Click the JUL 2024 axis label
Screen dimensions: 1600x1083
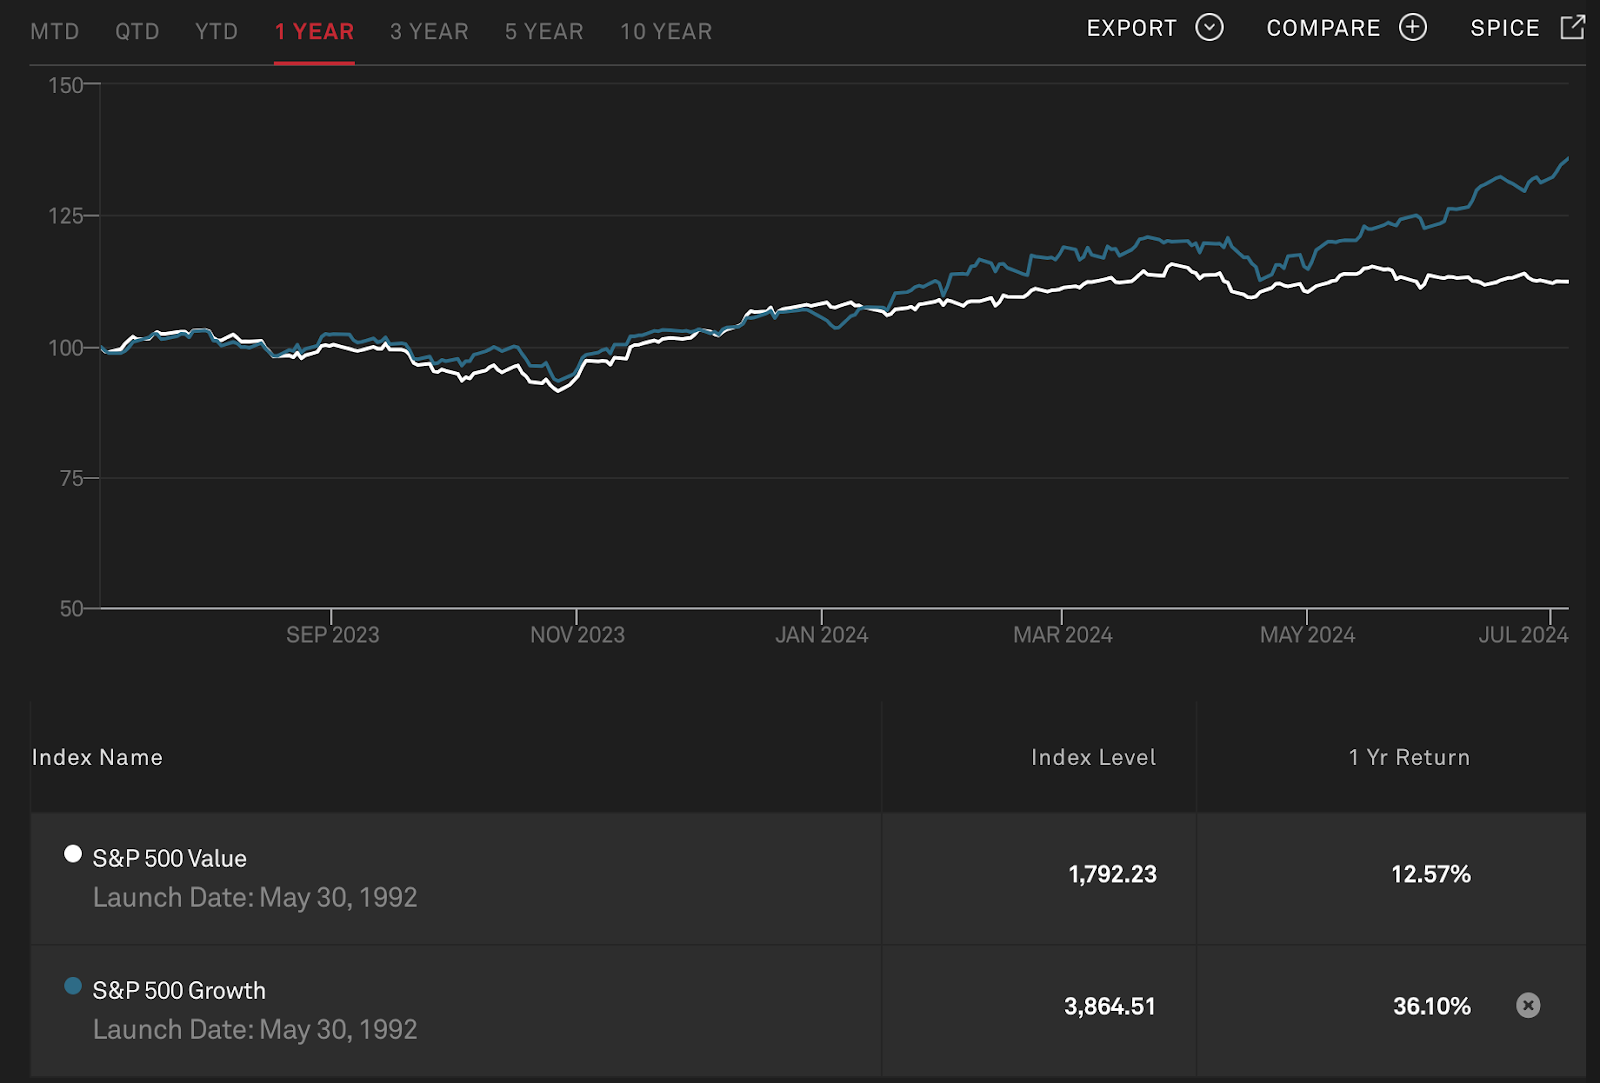pyautogui.click(x=1524, y=635)
